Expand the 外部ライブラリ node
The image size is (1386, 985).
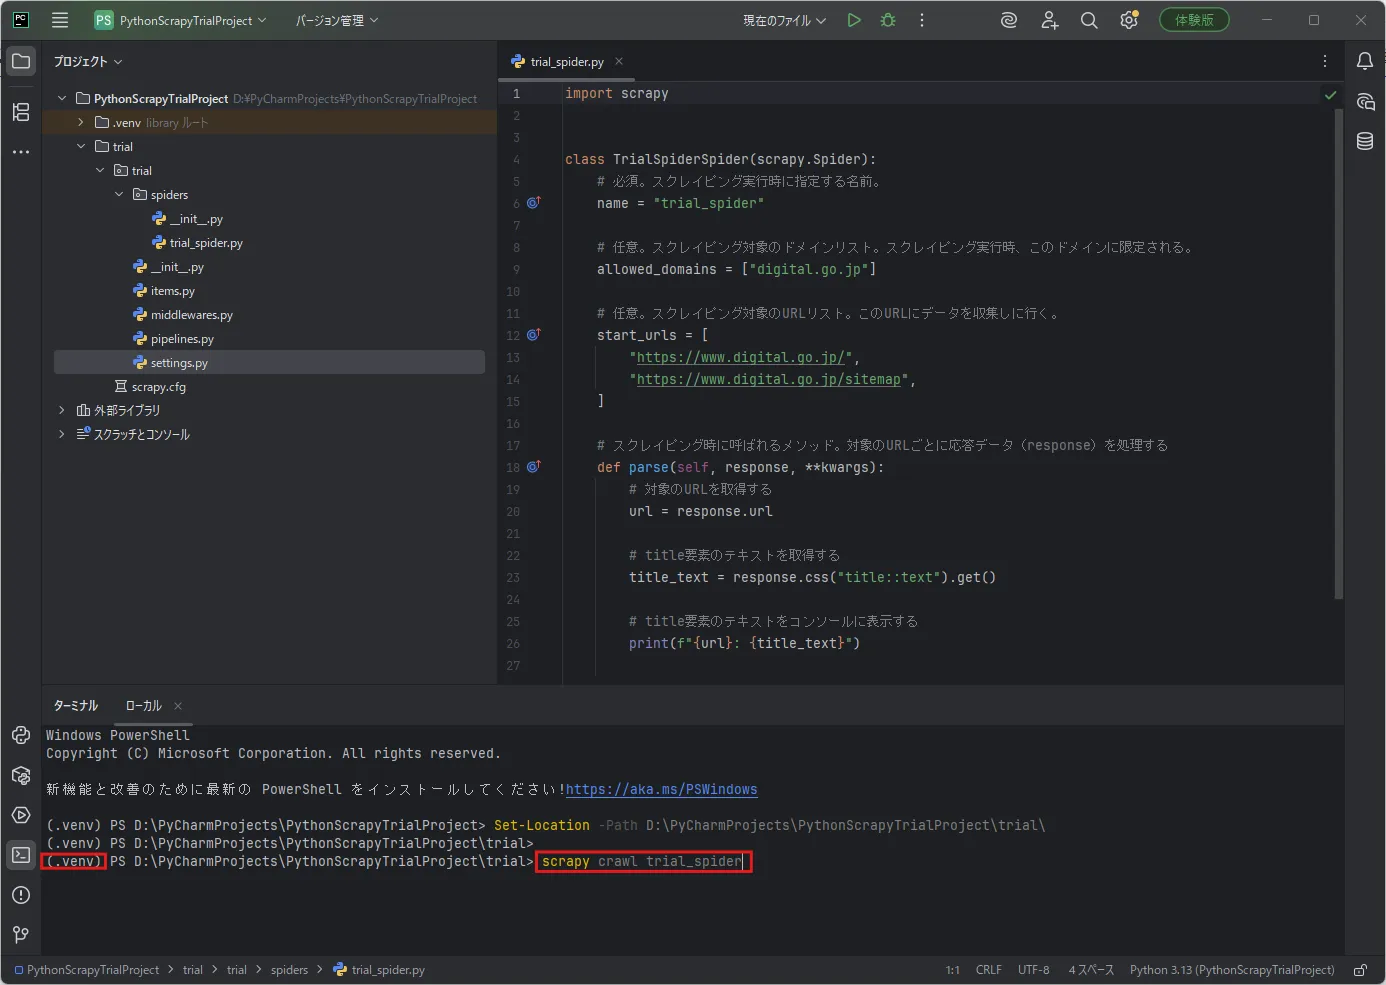(x=62, y=410)
